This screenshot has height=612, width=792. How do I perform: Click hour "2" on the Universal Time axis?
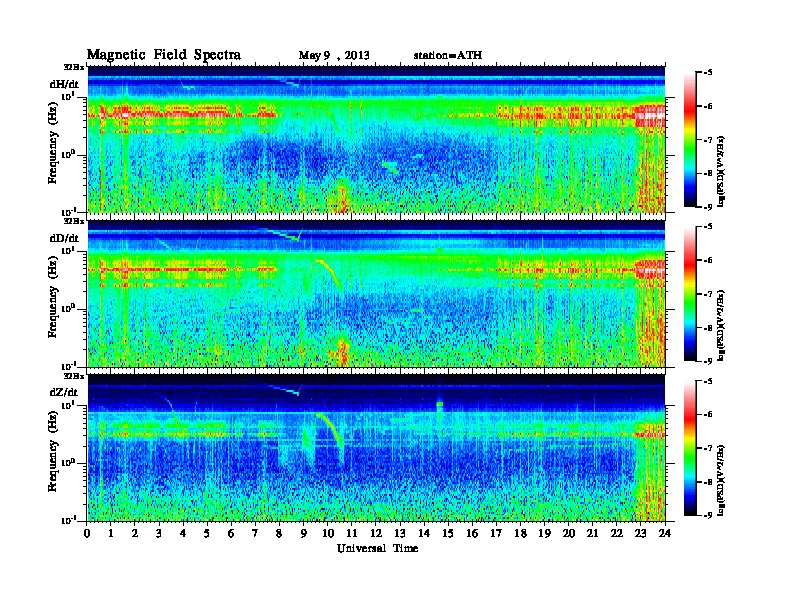pyautogui.click(x=135, y=533)
